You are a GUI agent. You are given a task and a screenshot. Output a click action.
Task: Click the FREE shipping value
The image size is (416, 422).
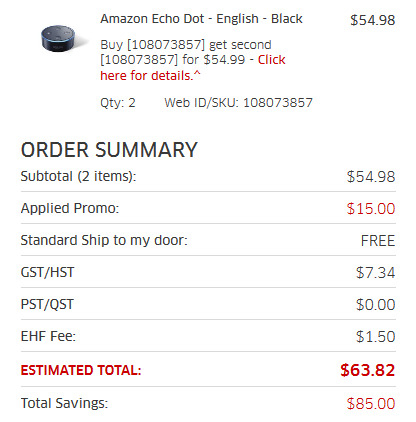click(378, 241)
